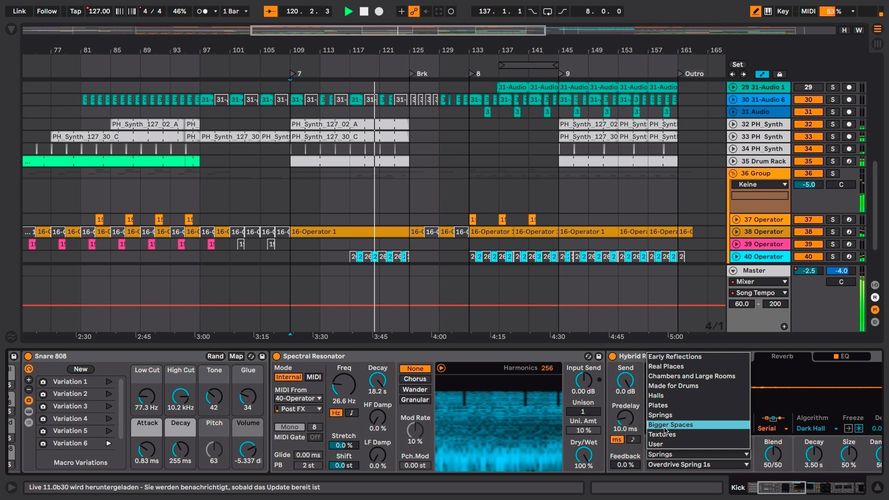Viewport: 889px width, 500px height.
Task: Choose Chambers and Large Rooms category
Action: [692, 376]
